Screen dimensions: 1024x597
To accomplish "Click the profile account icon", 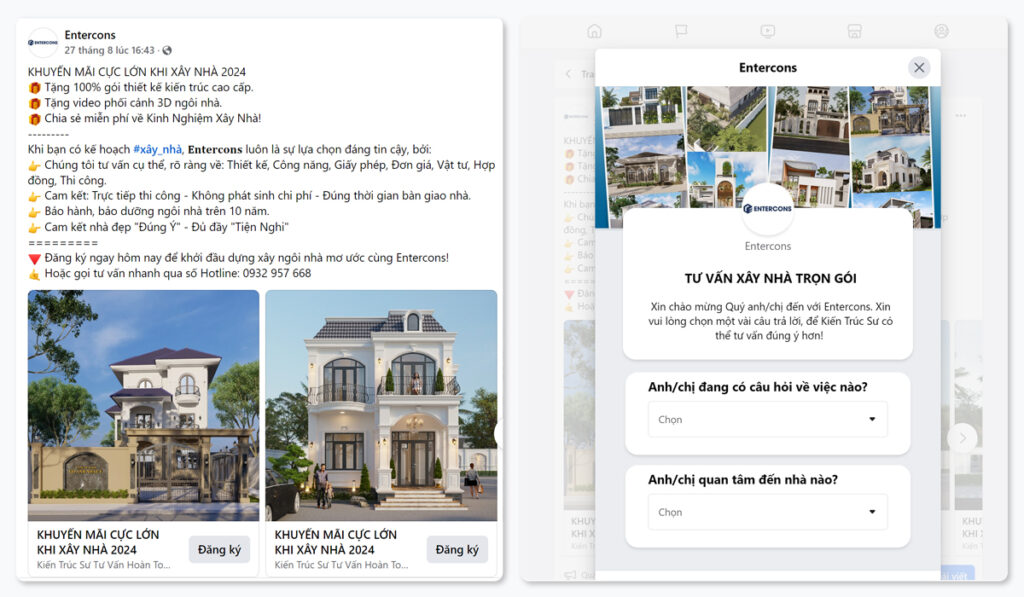I will pyautogui.click(x=941, y=32).
